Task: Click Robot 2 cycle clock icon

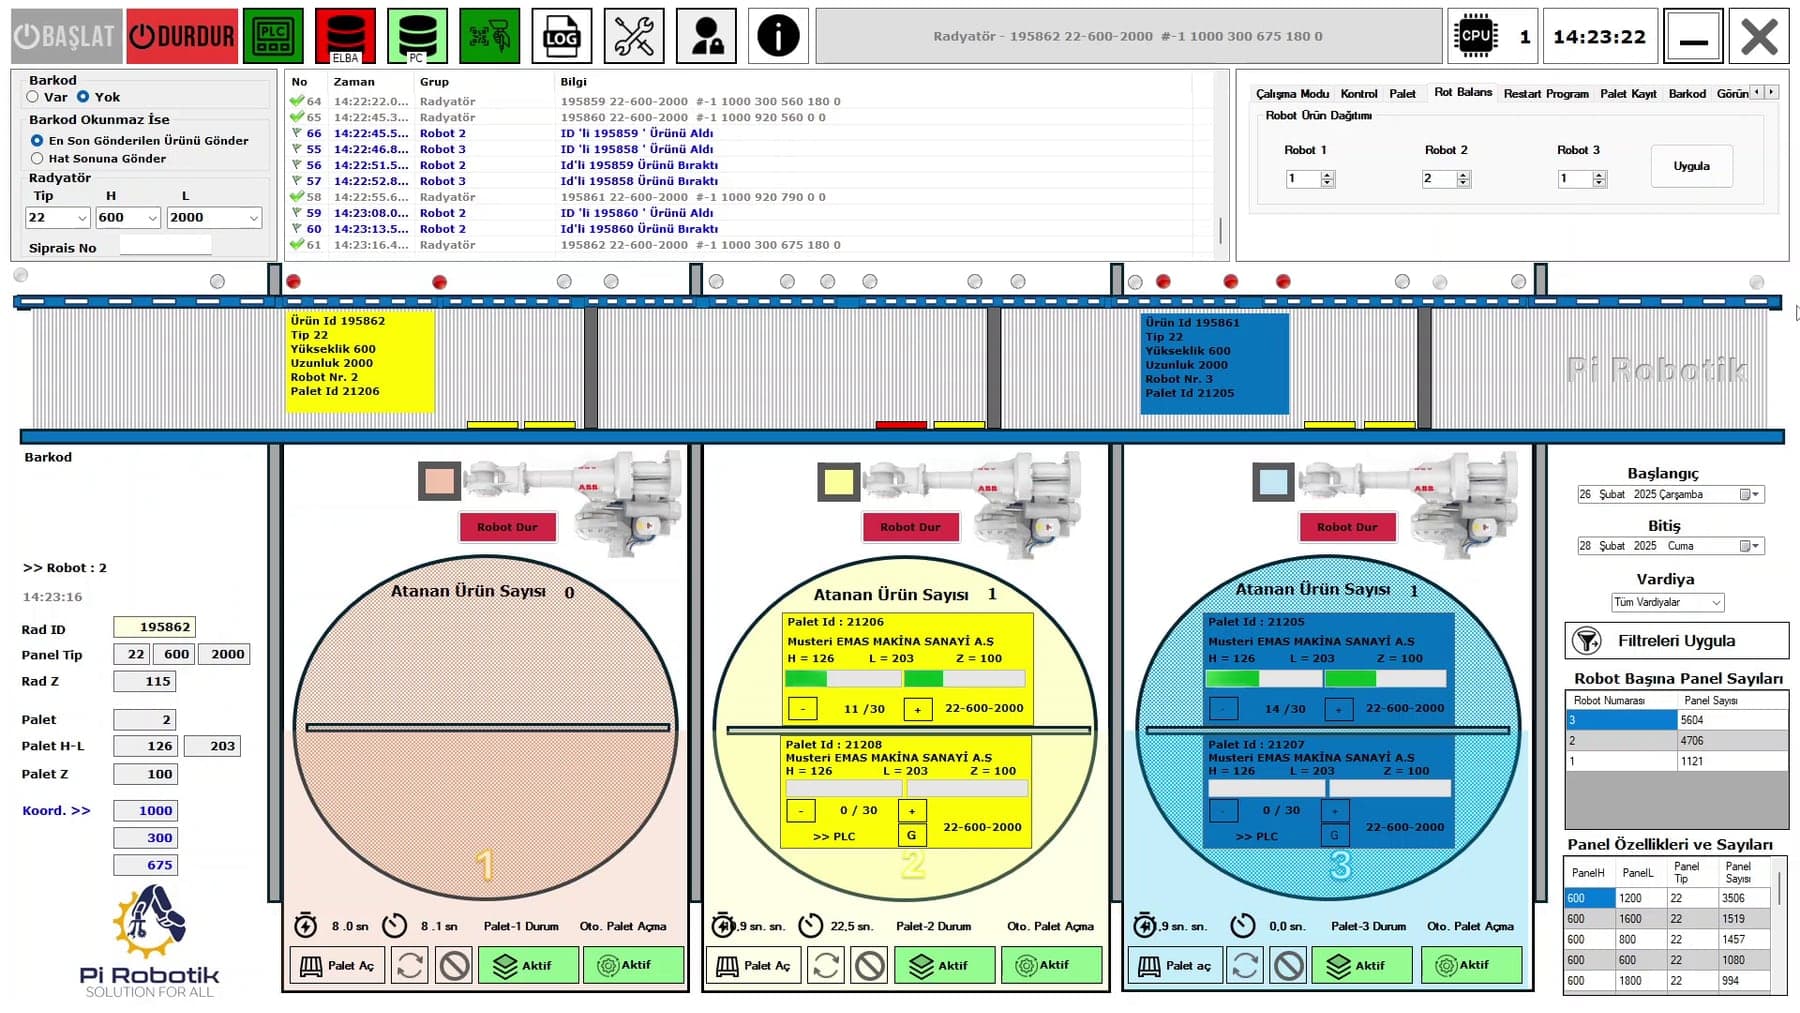Action: 811,925
